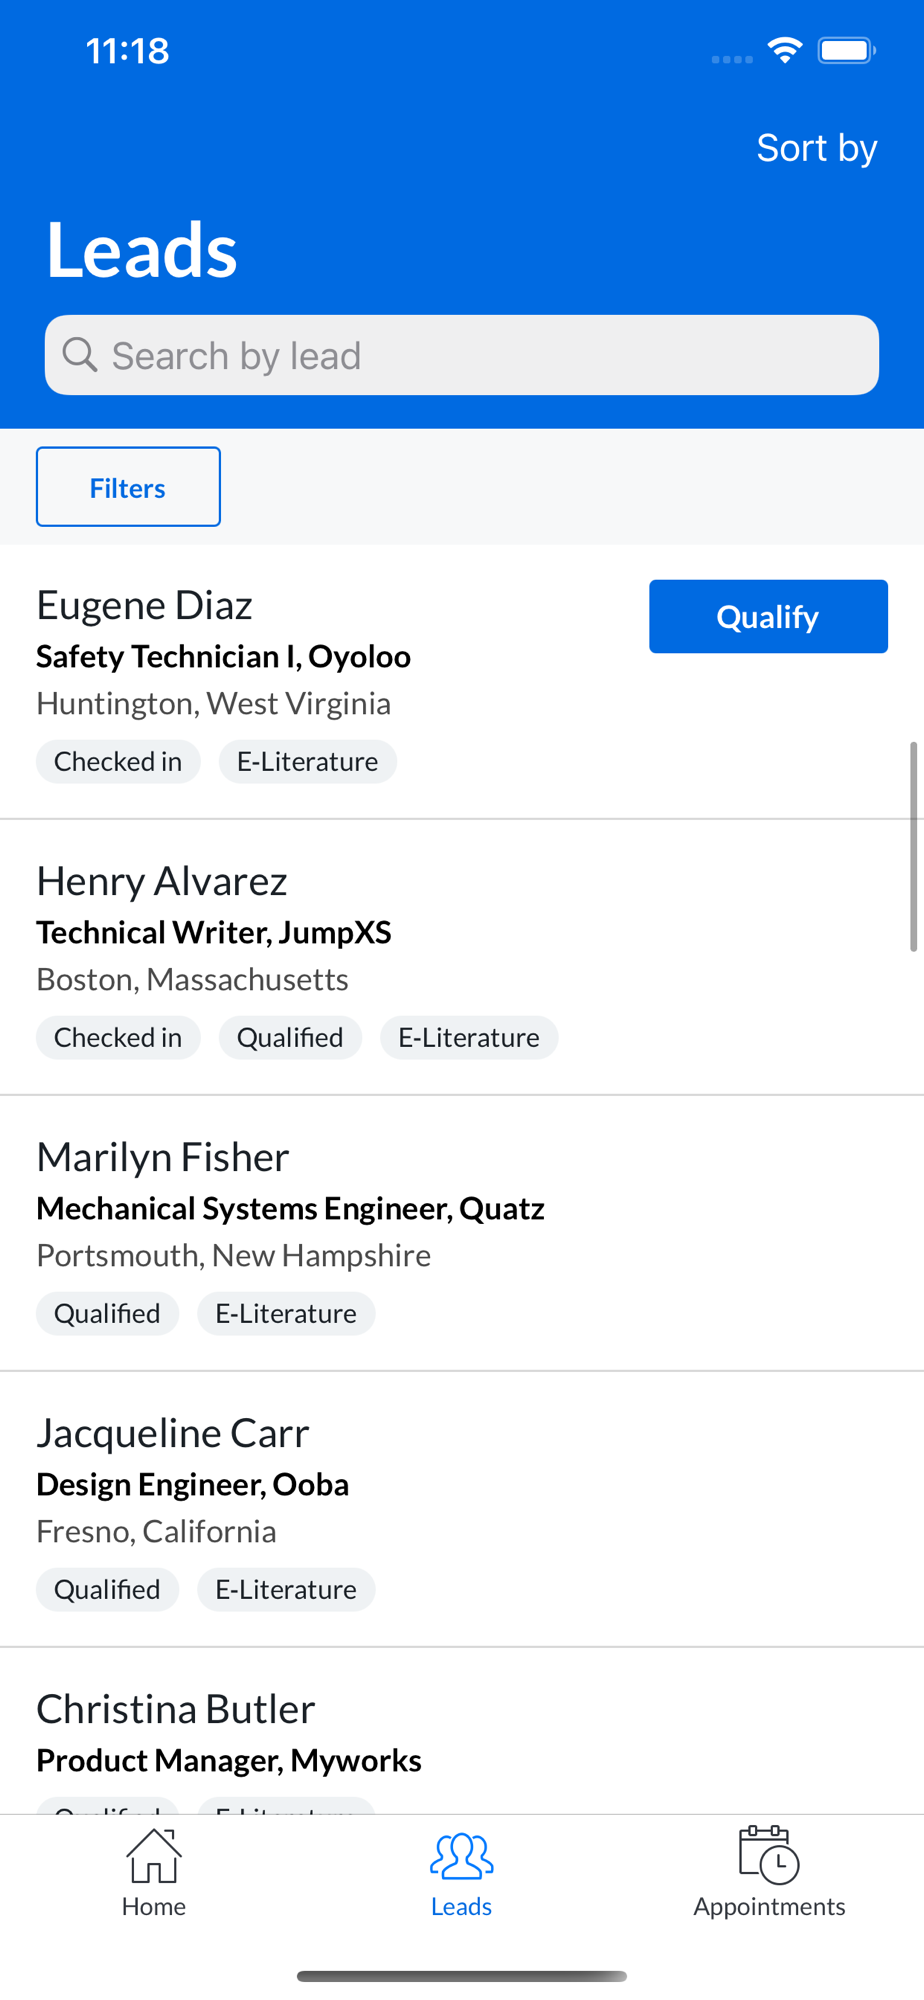This screenshot has width=924, height=2000.
Task: Tap Henry Alvarez's Qualified tag
Action: click(x=290, y=1038)
